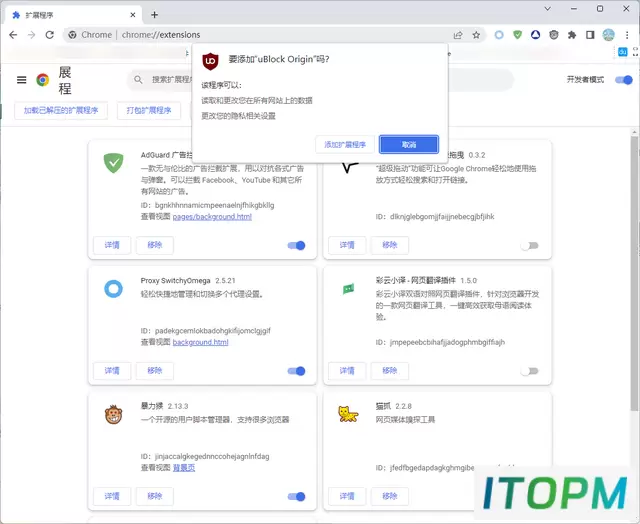This screenshot has height=524, width=640.
Task: Remove the cat-grab 2.2.8 extension
Action: click(390, 496)
